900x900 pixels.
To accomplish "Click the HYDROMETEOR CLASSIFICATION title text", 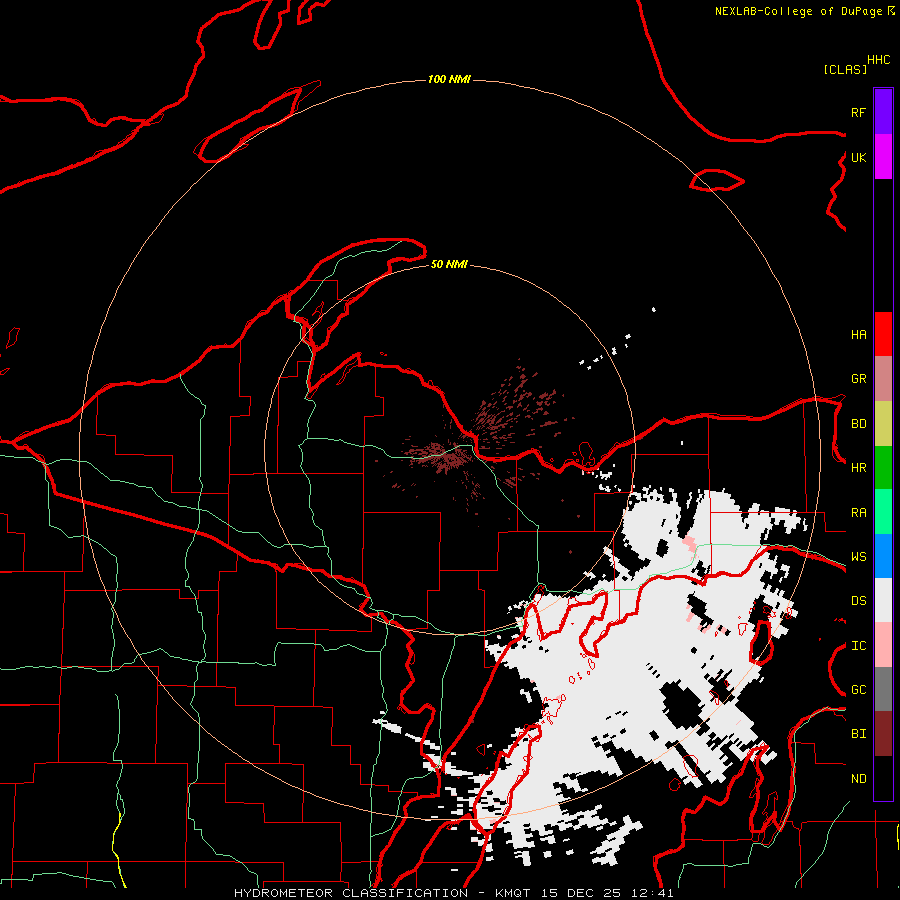I will 351,893.
